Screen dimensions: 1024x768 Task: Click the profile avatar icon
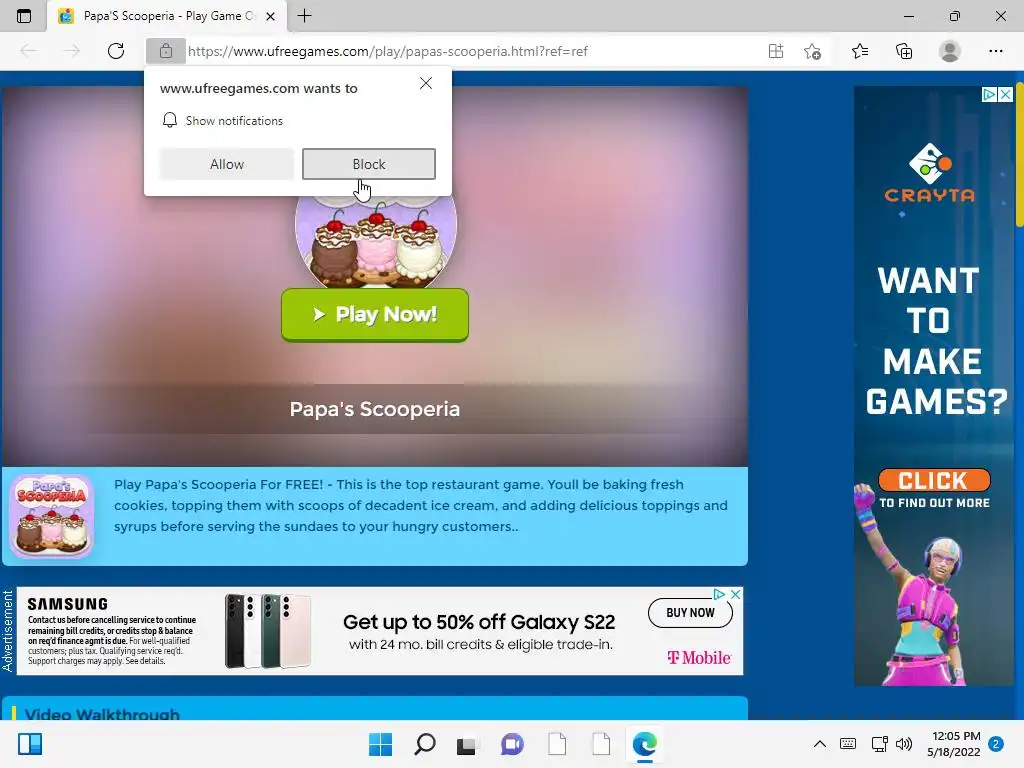[950, 51]
